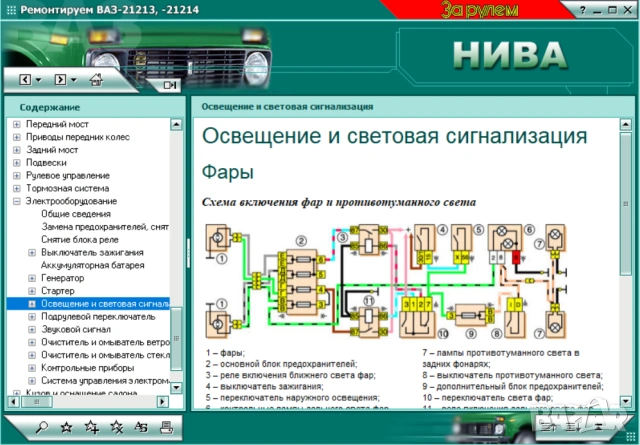Viewport: 640px width, 445px height.
Task: Expand the Стартер node
Action: [x=32, y=291]
